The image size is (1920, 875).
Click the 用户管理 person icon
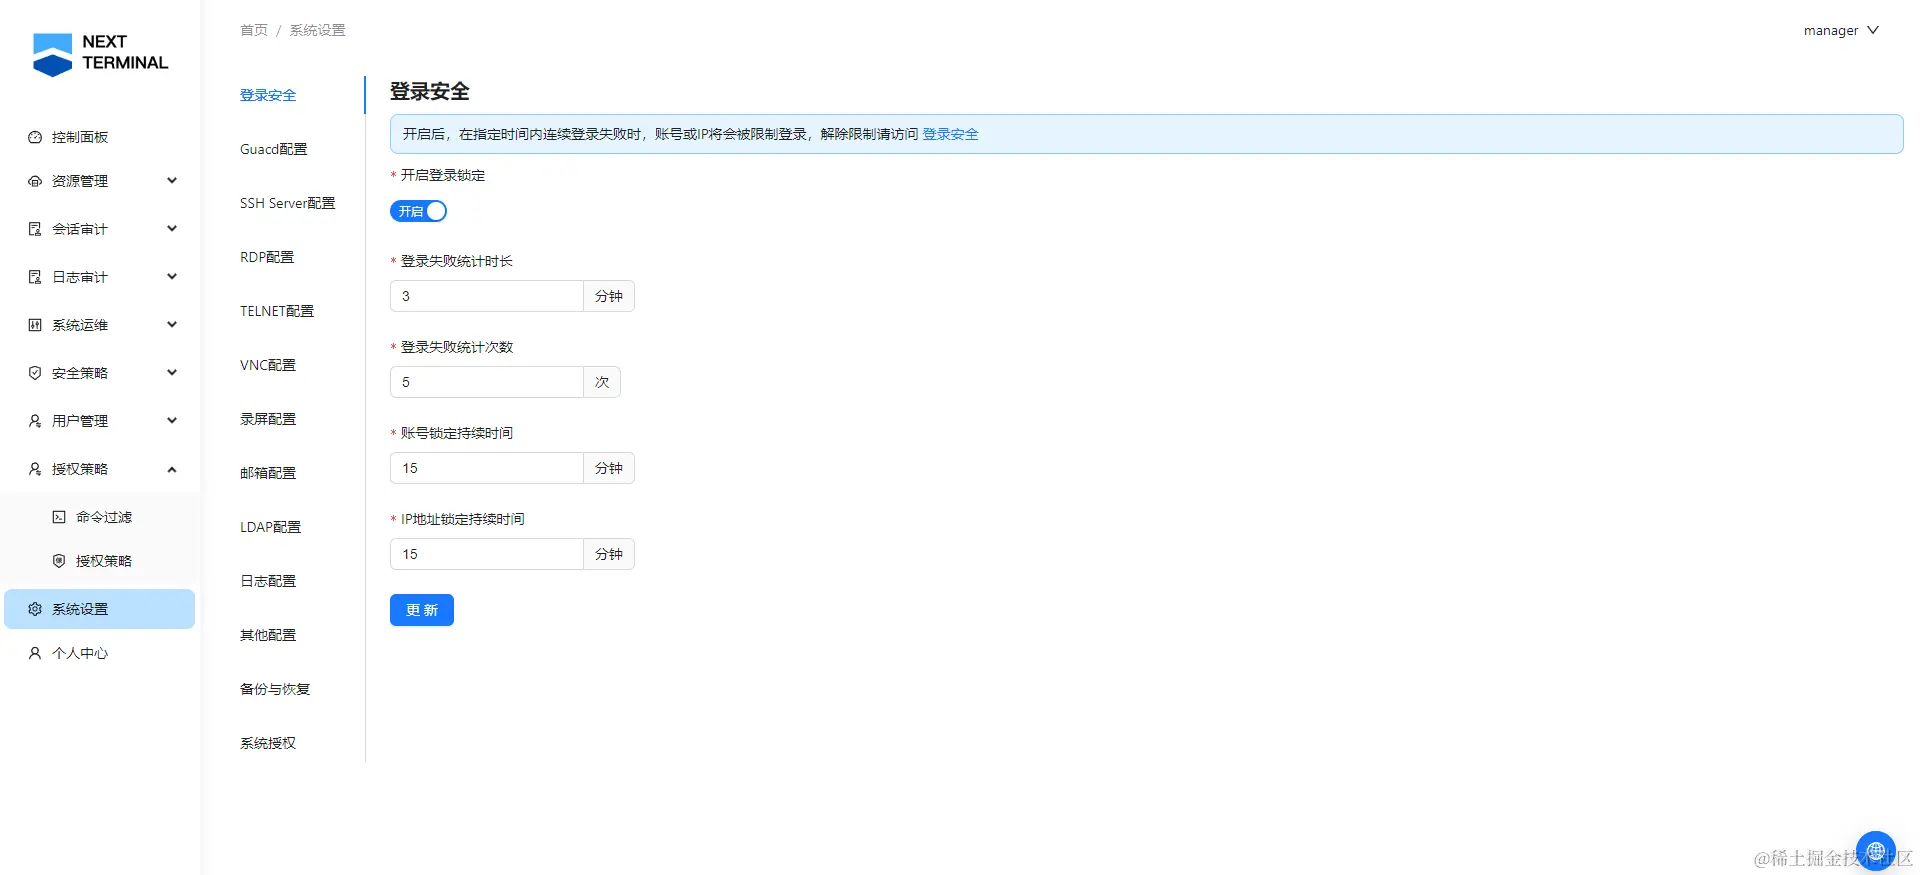coord(35,421)
